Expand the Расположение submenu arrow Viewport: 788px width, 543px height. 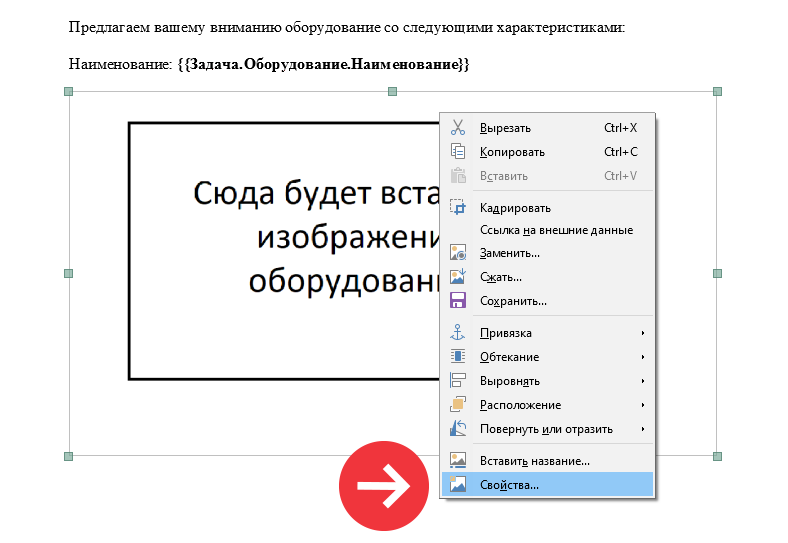tap(643, 405)
